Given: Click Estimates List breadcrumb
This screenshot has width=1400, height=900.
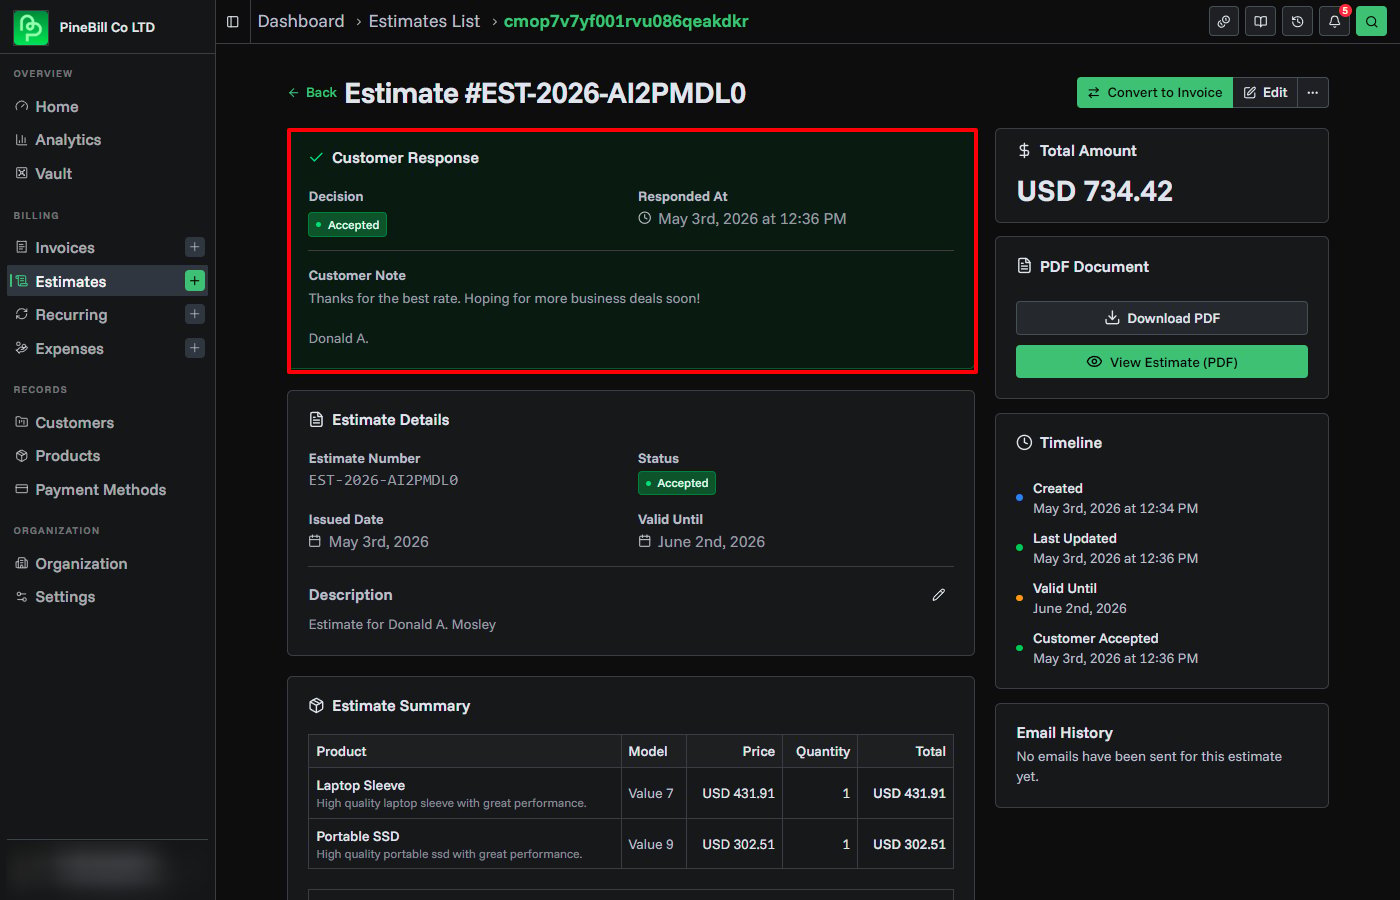Looking at the screenshot, I should pos(424,21).
